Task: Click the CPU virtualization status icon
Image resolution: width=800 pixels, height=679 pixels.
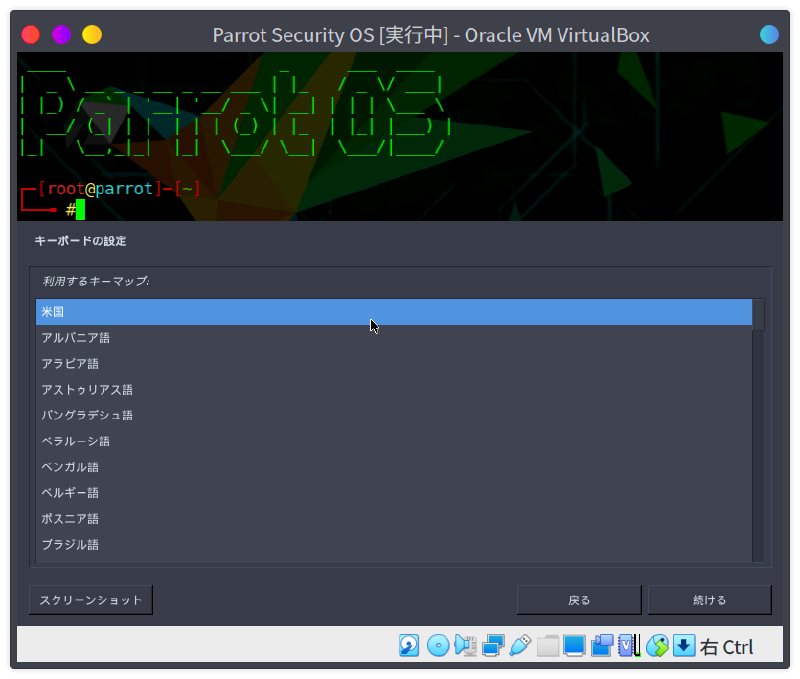Action: tap(629, 646)
